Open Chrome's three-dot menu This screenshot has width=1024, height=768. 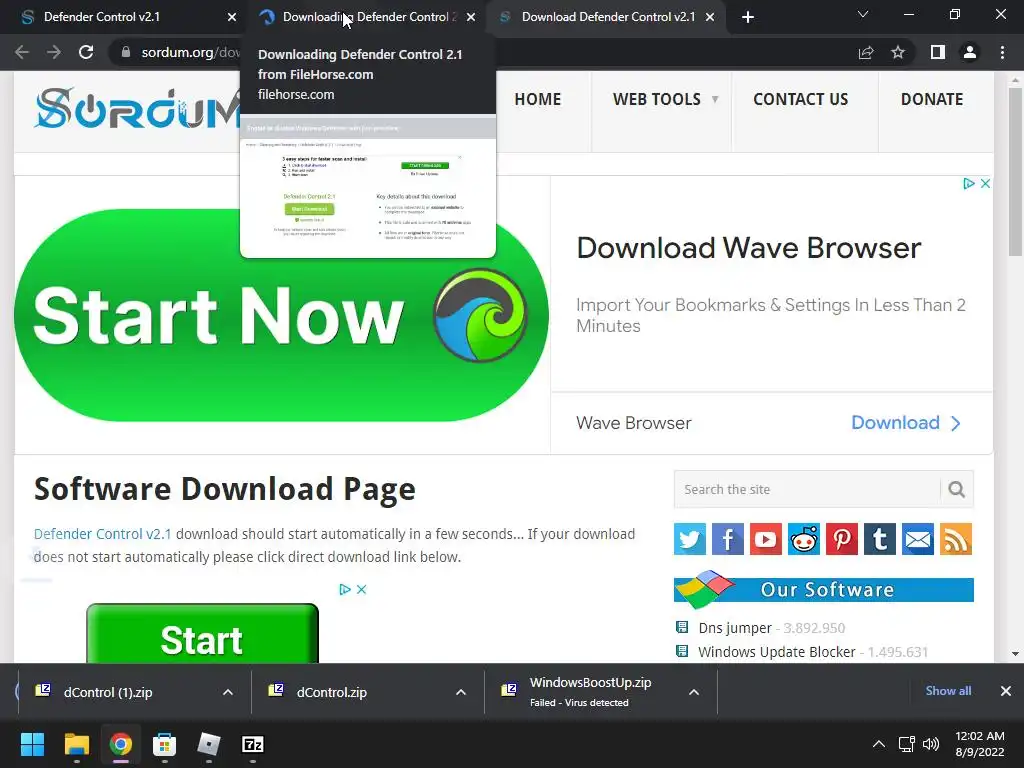[x=1002, y=52]
